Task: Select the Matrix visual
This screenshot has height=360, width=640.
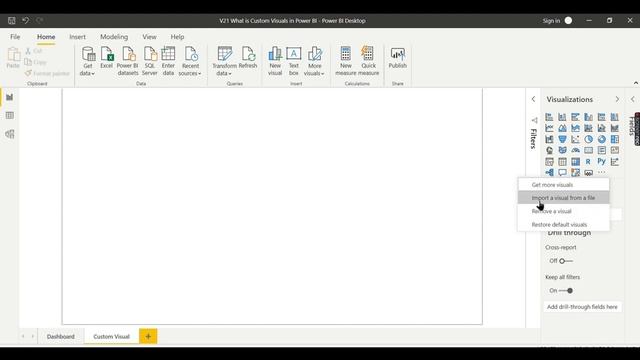Action: (576, 162)
